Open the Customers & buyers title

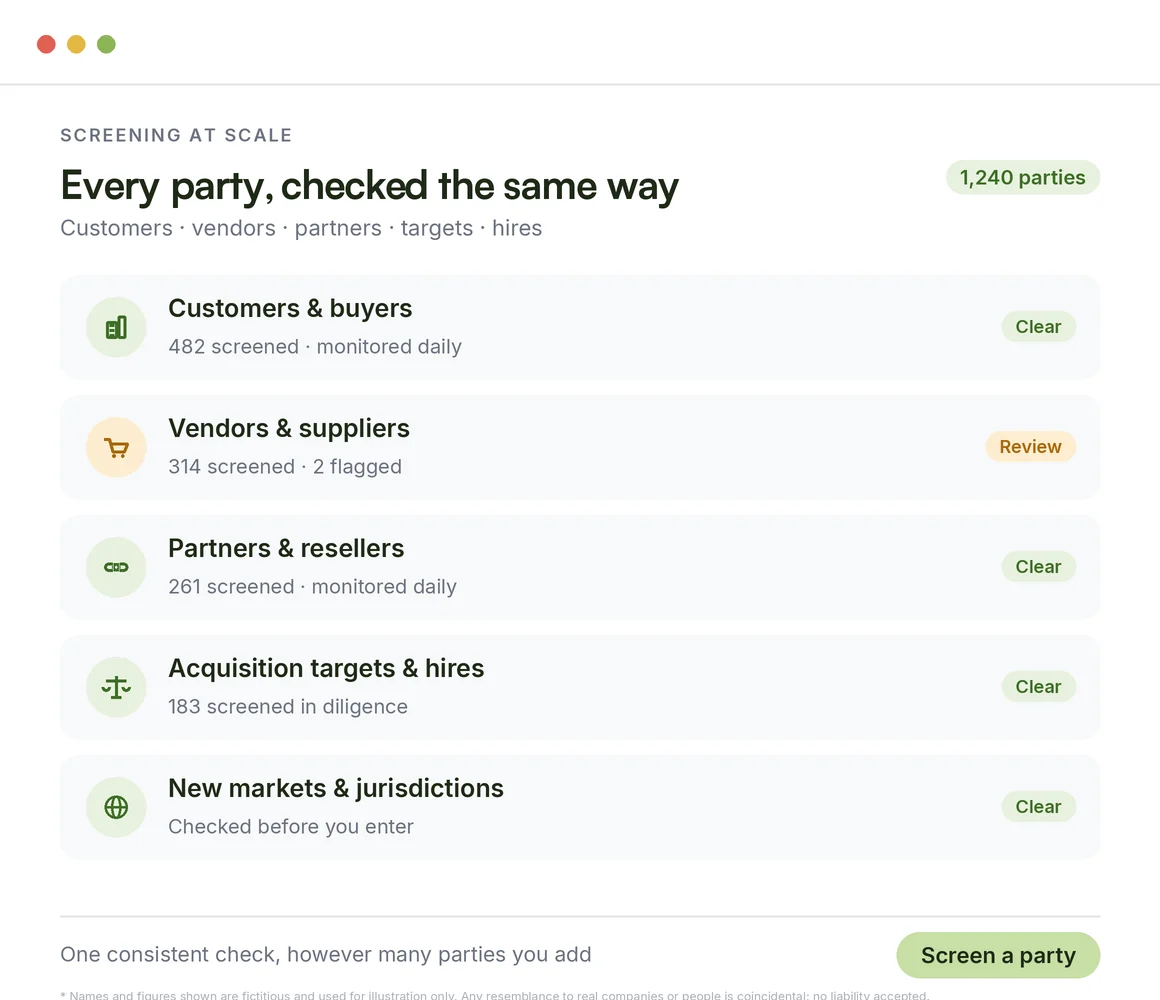290,308
